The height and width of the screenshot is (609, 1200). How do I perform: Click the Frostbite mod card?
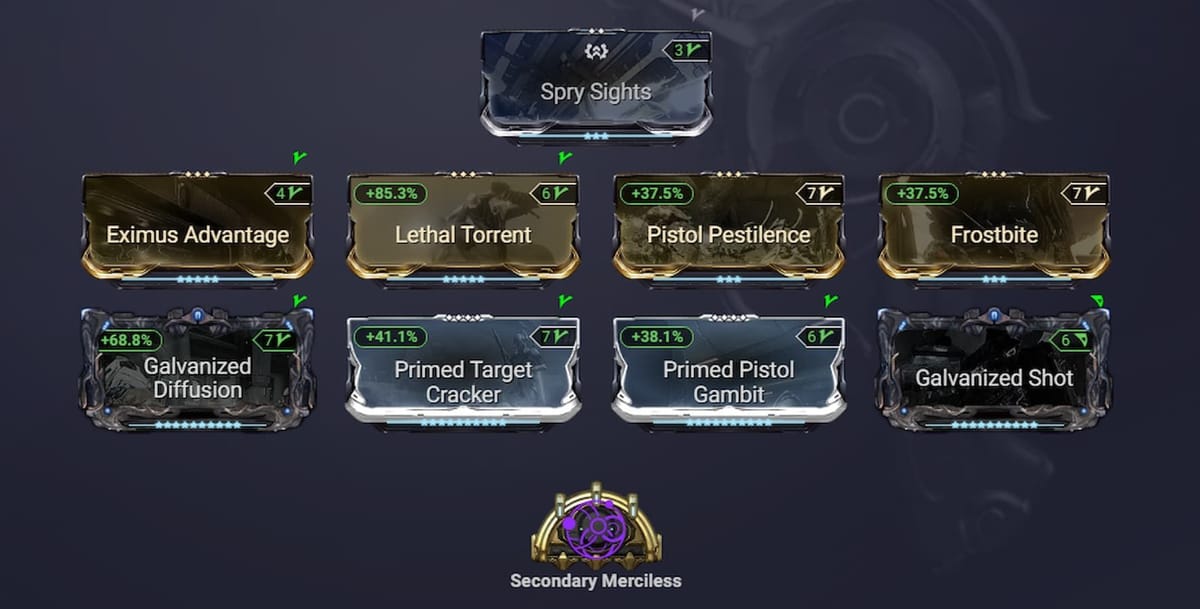[993, 235]
